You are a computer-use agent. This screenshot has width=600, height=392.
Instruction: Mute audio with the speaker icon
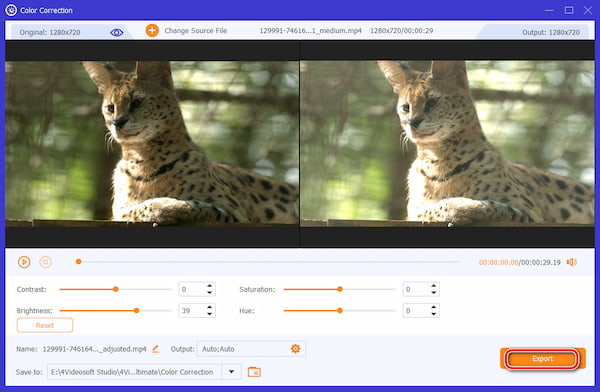(x=572, y=262)
